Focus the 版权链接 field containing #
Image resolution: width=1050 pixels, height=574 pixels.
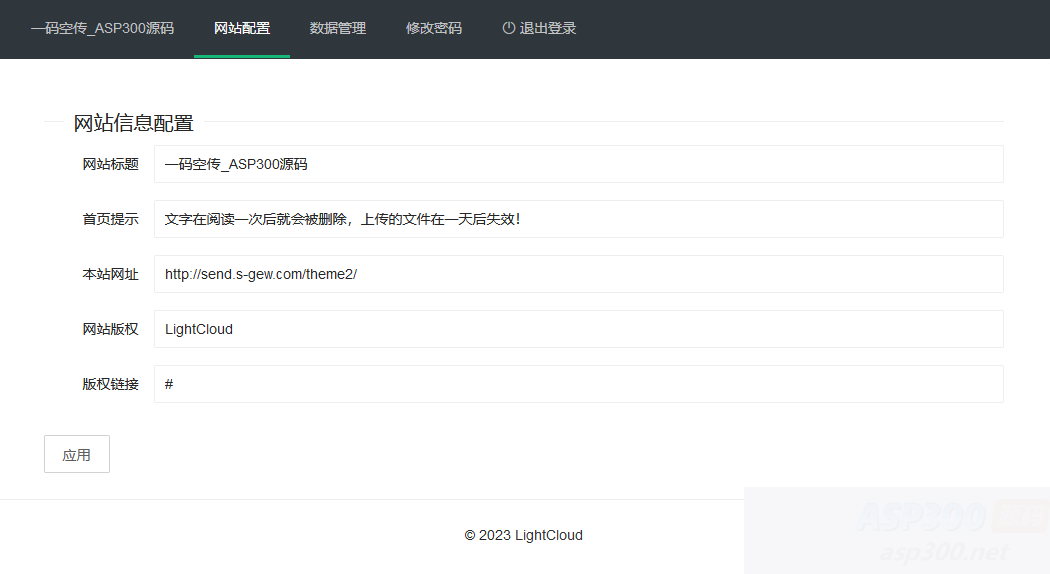[578, 384]
